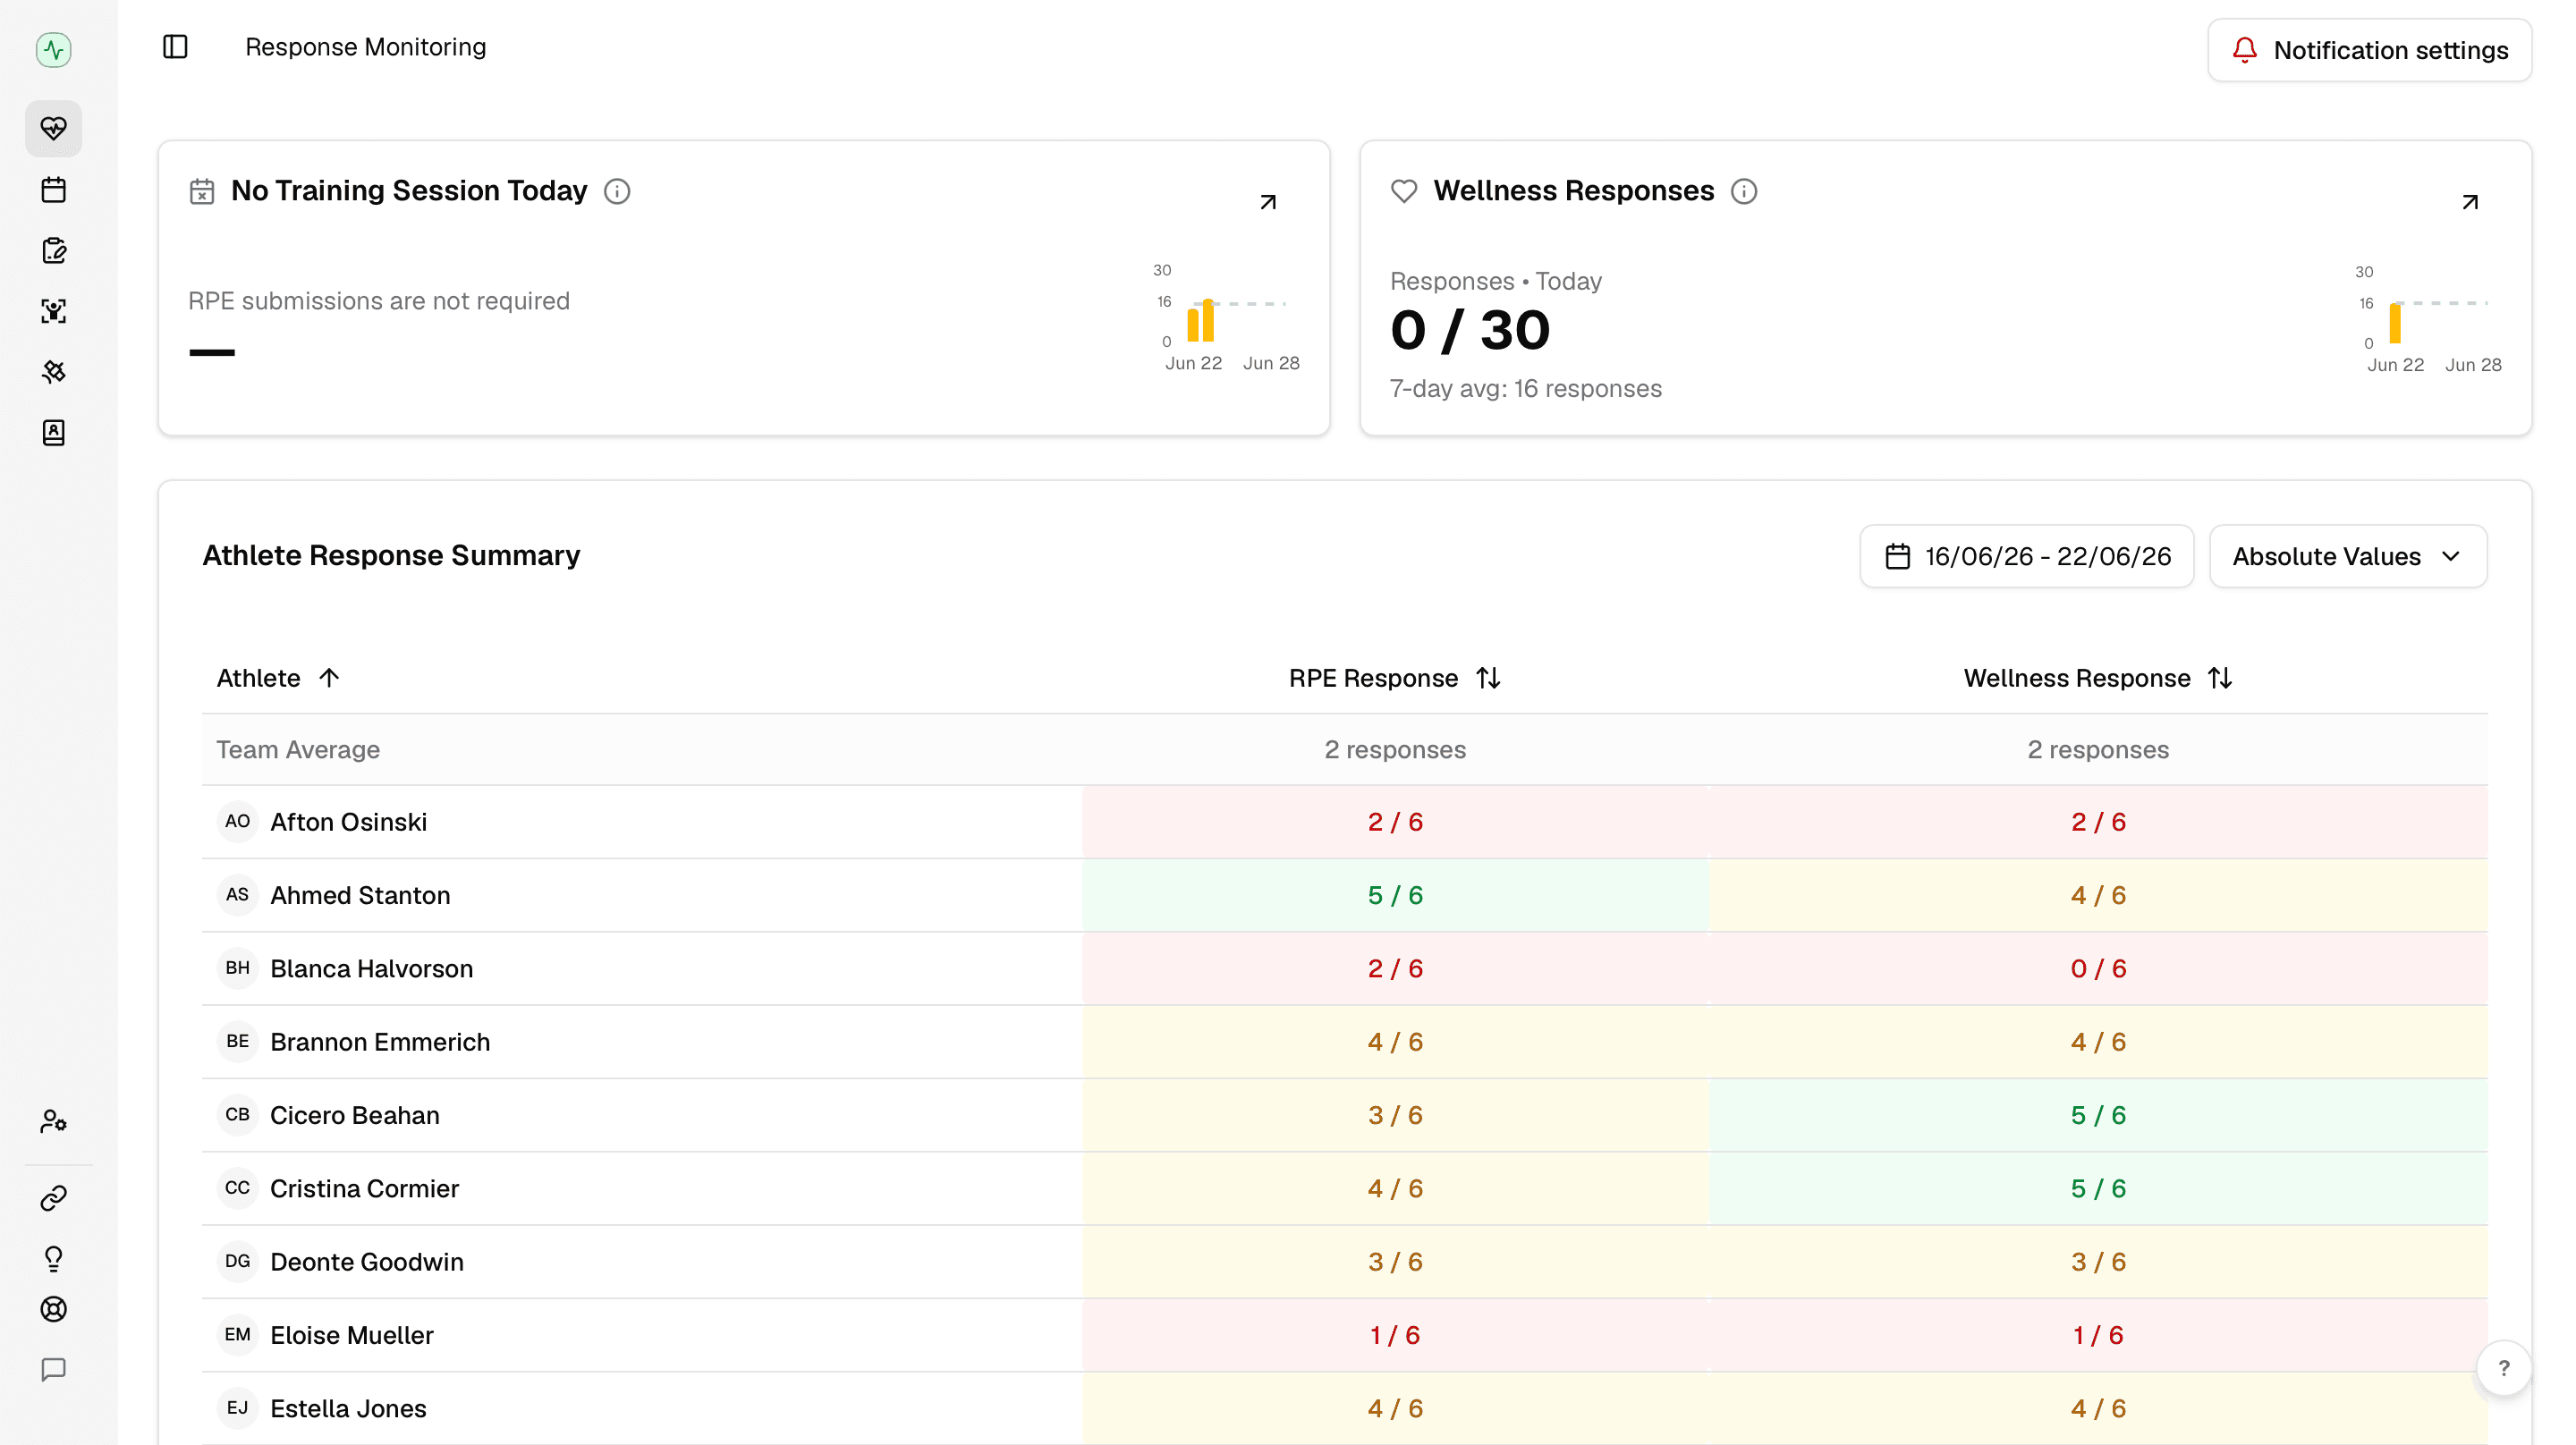Click Cicero Beahan's 3 / 6 RPE cell
This screenshot has height=1445, width=2576.
1395,1115
